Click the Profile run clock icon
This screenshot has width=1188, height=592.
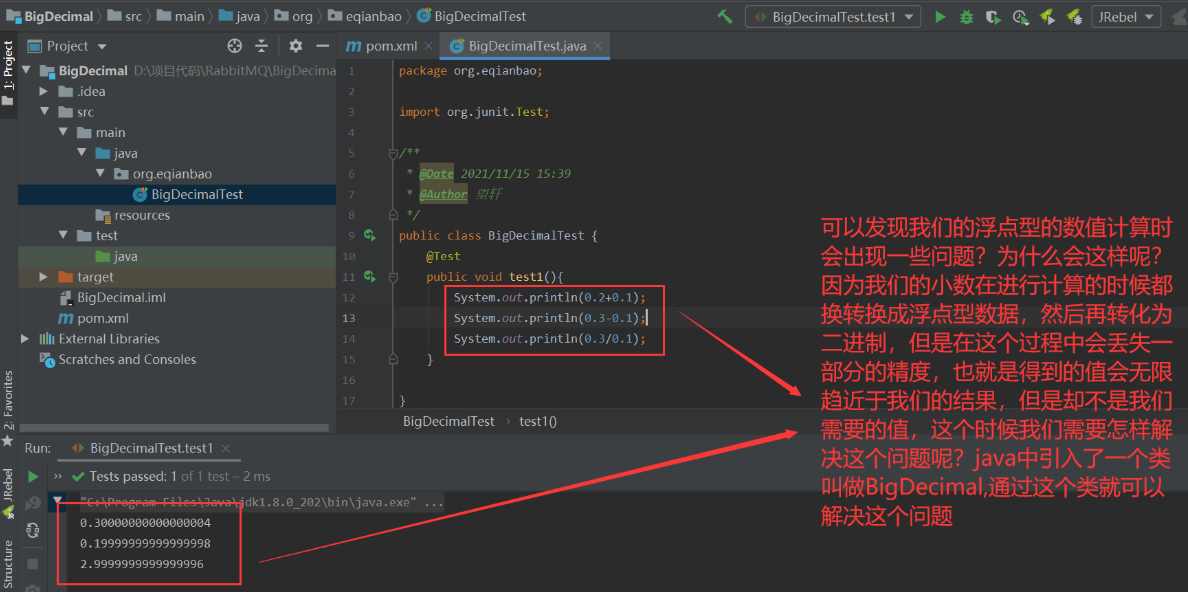click(x=1020, y=17)
